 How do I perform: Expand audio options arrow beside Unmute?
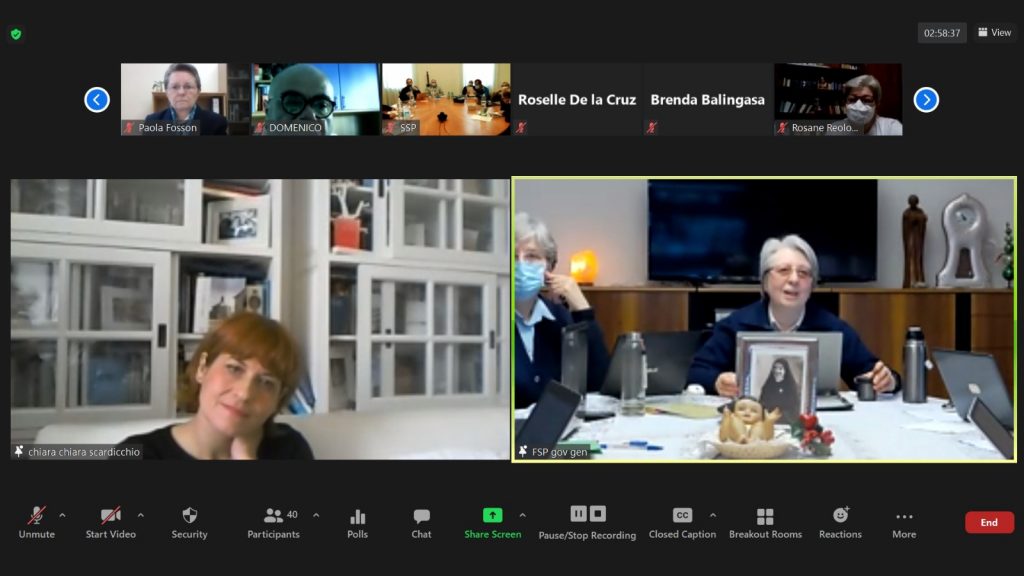(62, 516)
